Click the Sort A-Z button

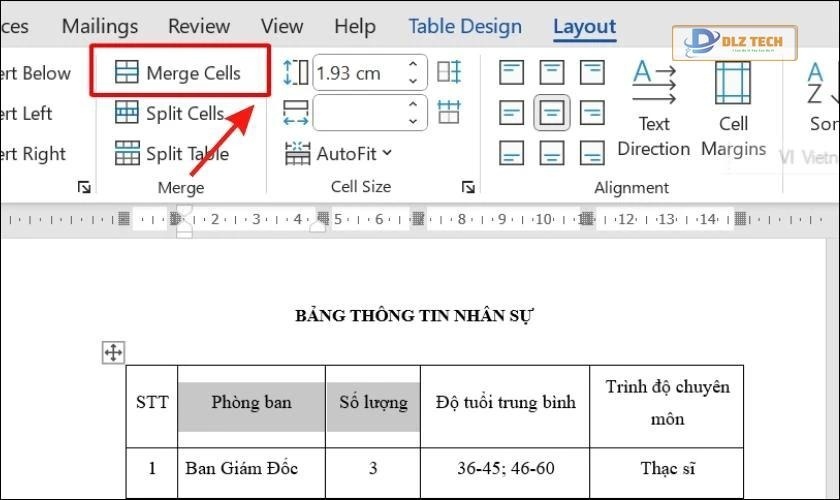pos(822,96)
